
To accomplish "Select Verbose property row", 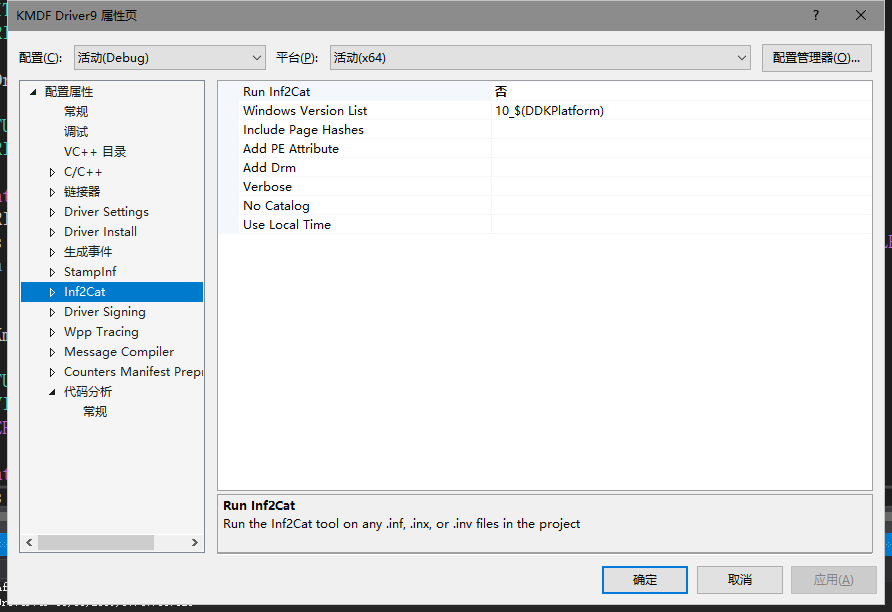I will click(544, 187).
